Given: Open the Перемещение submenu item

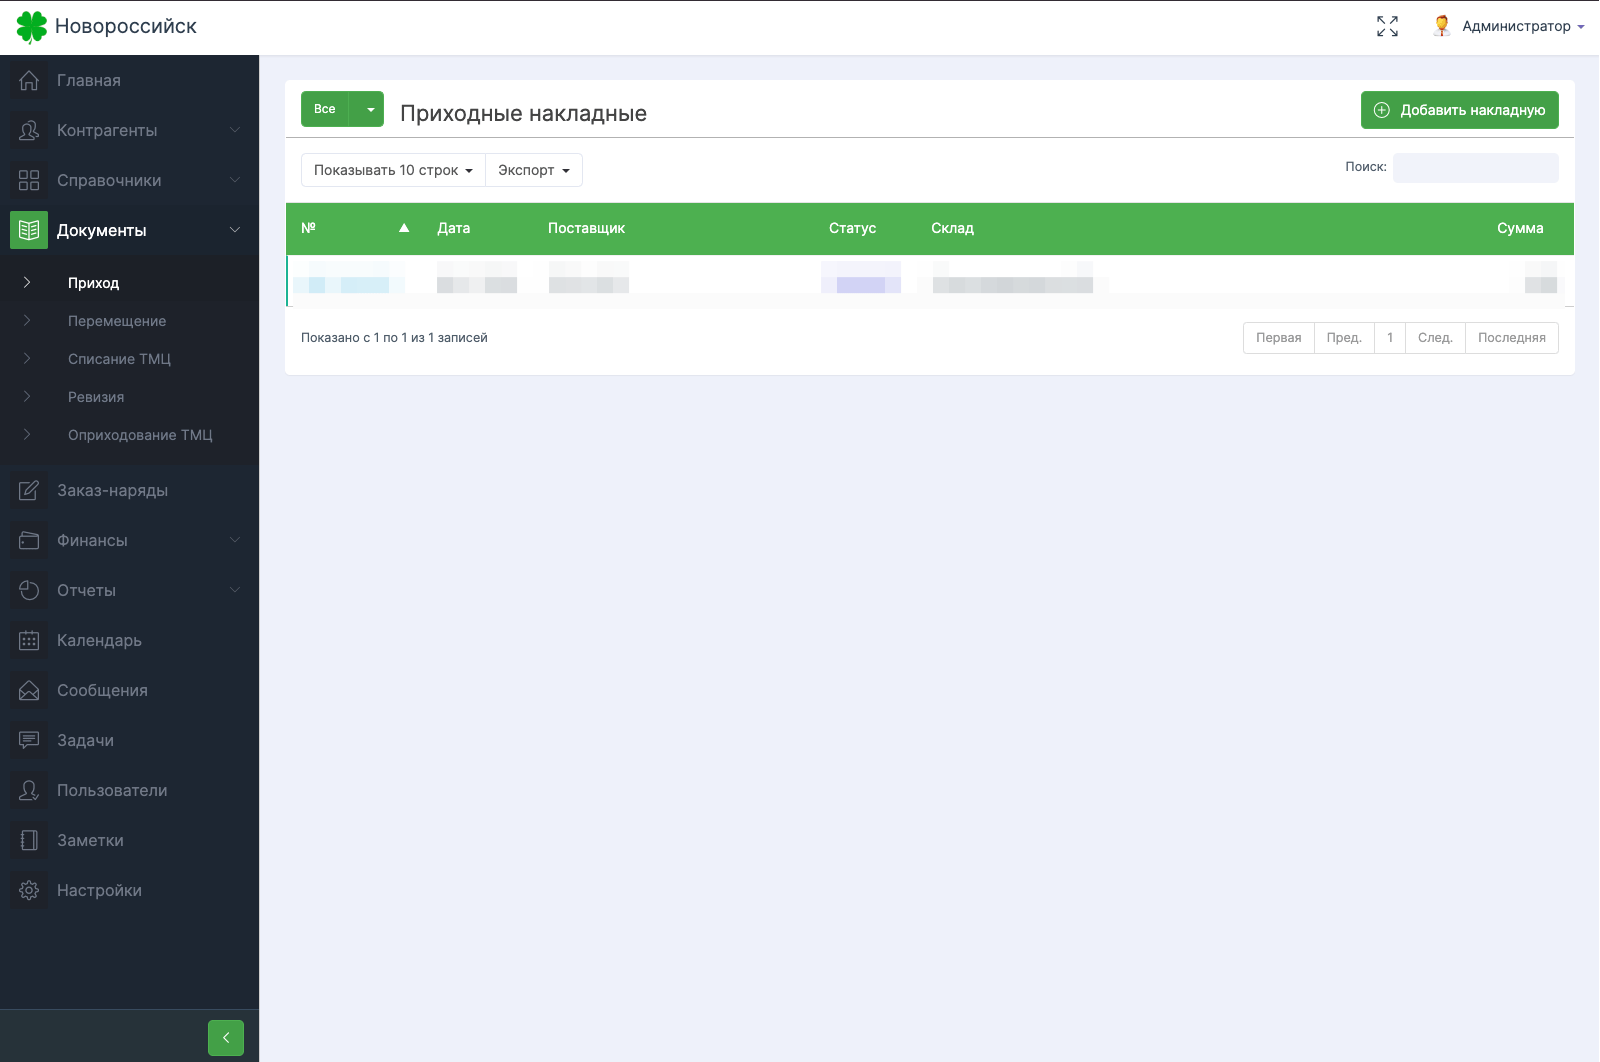Looking at the screenshot, I should [117, 321].
